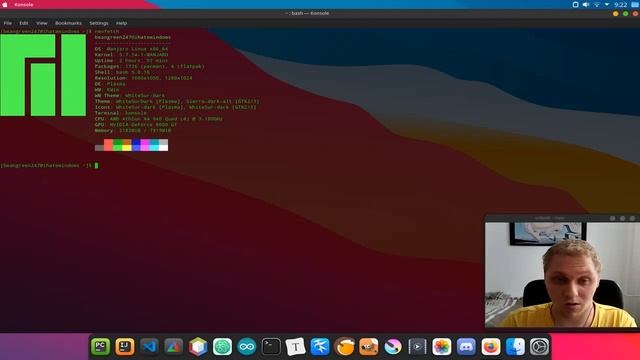Click the terminal prompt with green cursor
Image resolution: width=640 pixels, height=360 pixels.
49,165
